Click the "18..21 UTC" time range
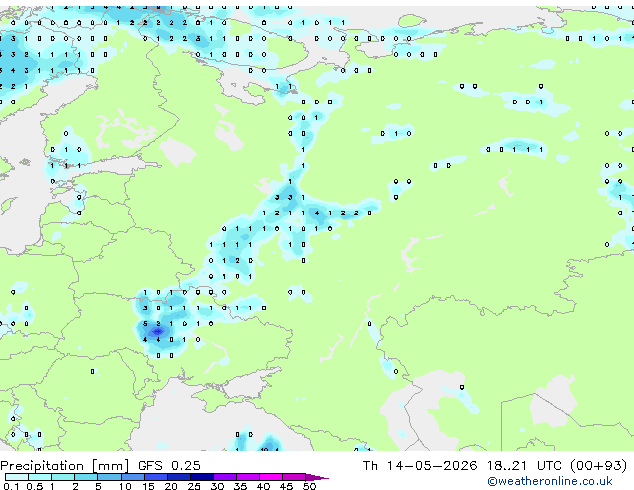 [x=523, y=466]
